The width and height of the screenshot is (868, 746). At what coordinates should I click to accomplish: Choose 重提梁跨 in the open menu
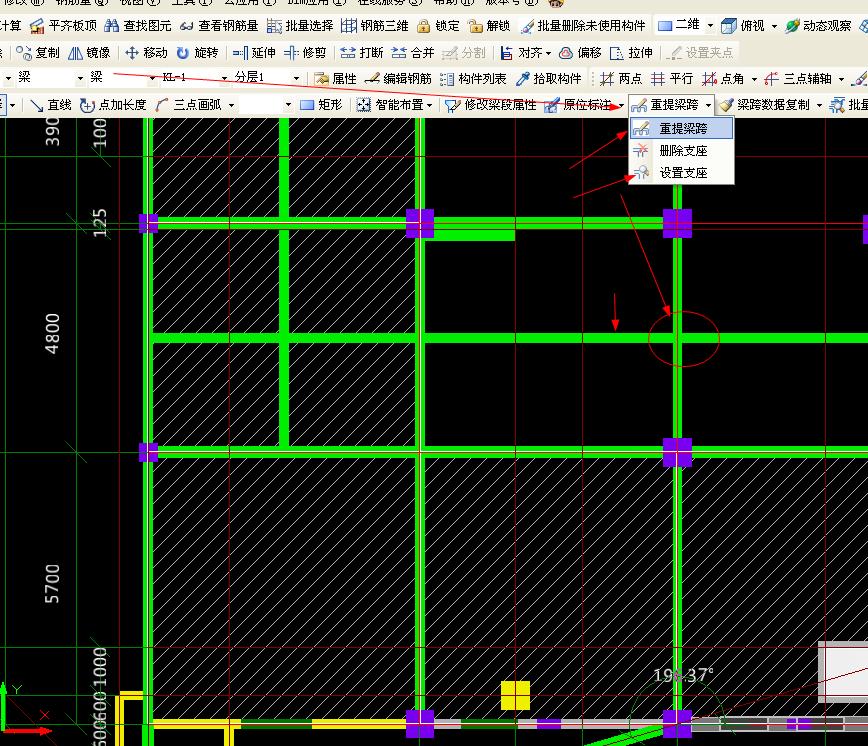coord(681,128)
